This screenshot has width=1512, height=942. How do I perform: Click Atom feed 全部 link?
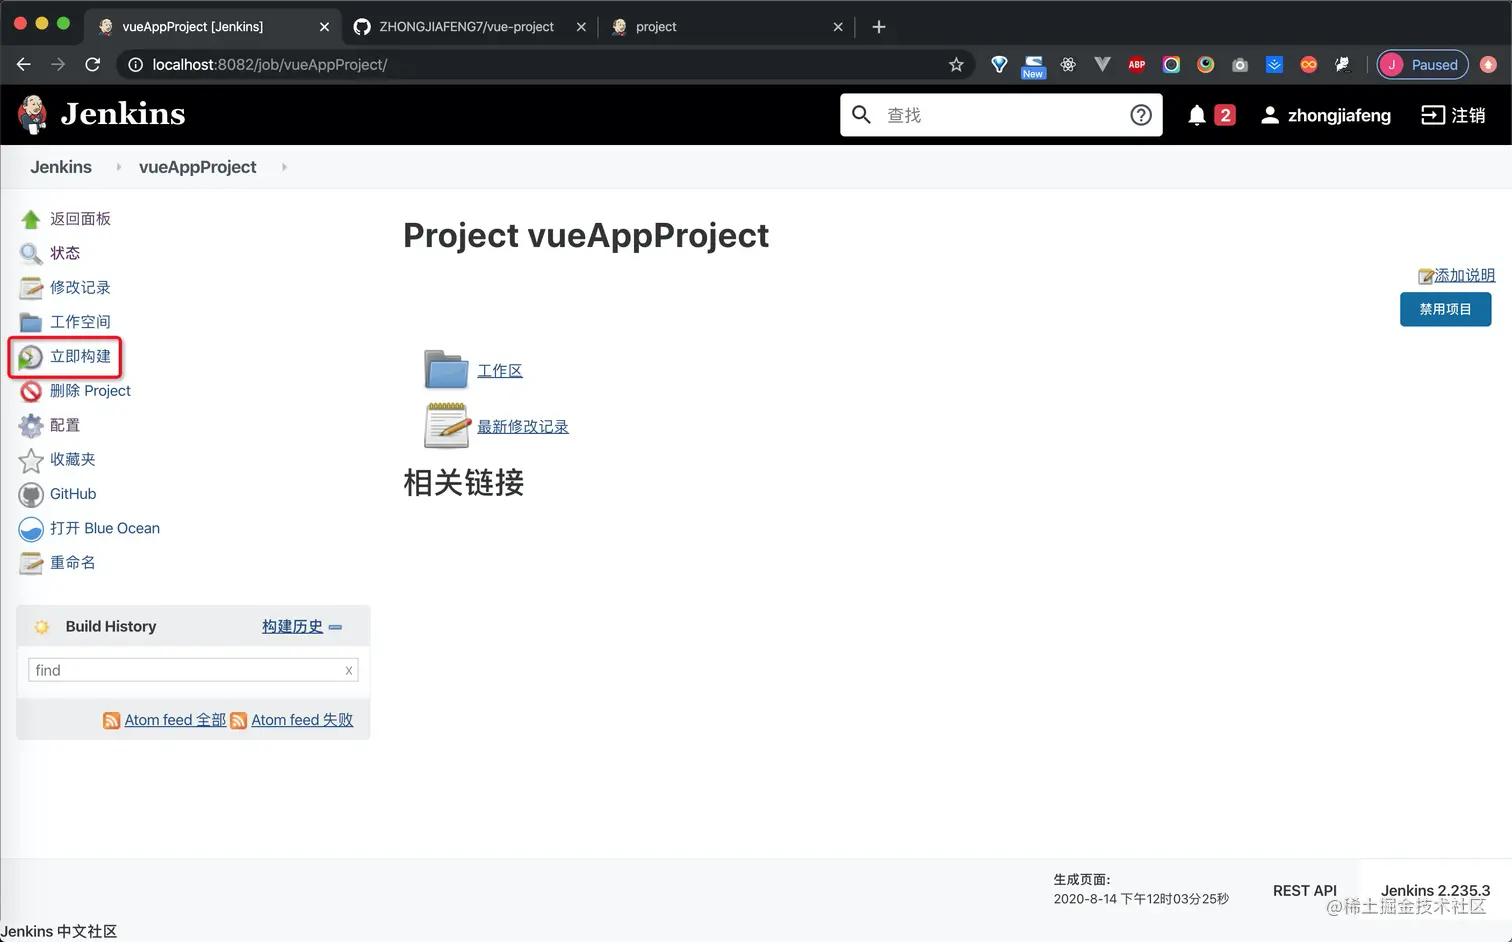point(175,721)
